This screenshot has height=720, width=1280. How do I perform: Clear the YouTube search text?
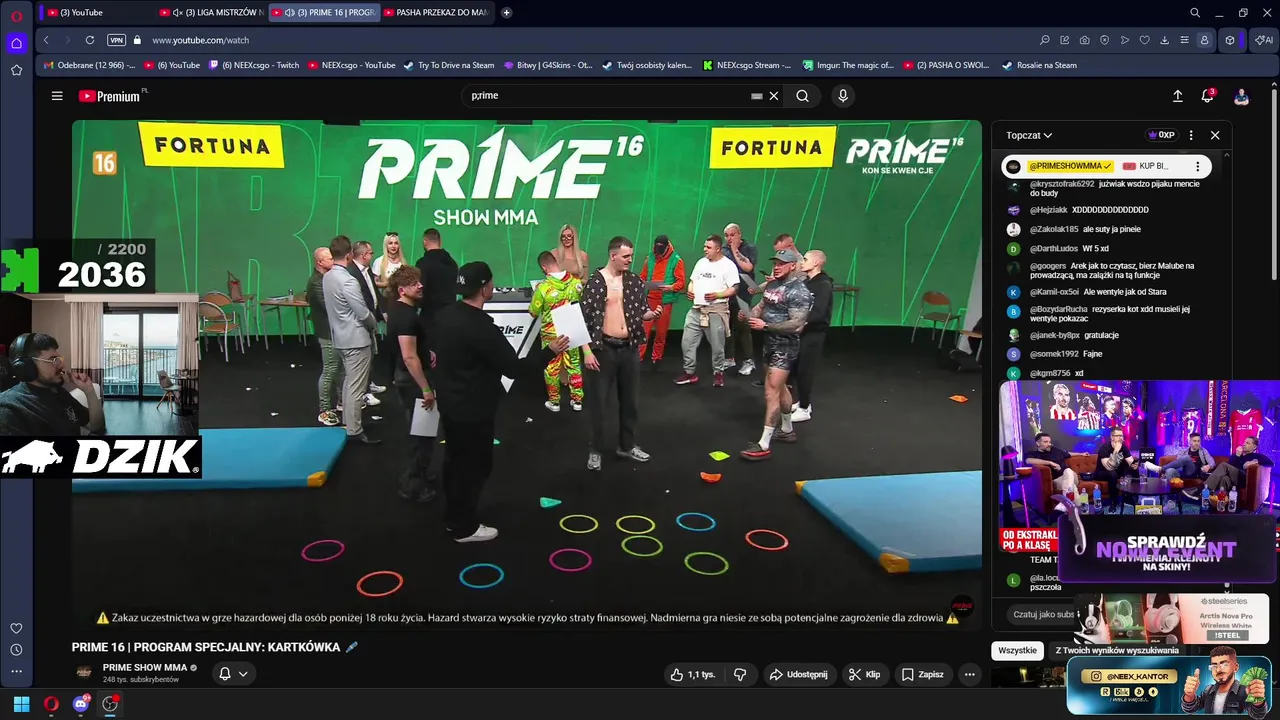[773, 96]
